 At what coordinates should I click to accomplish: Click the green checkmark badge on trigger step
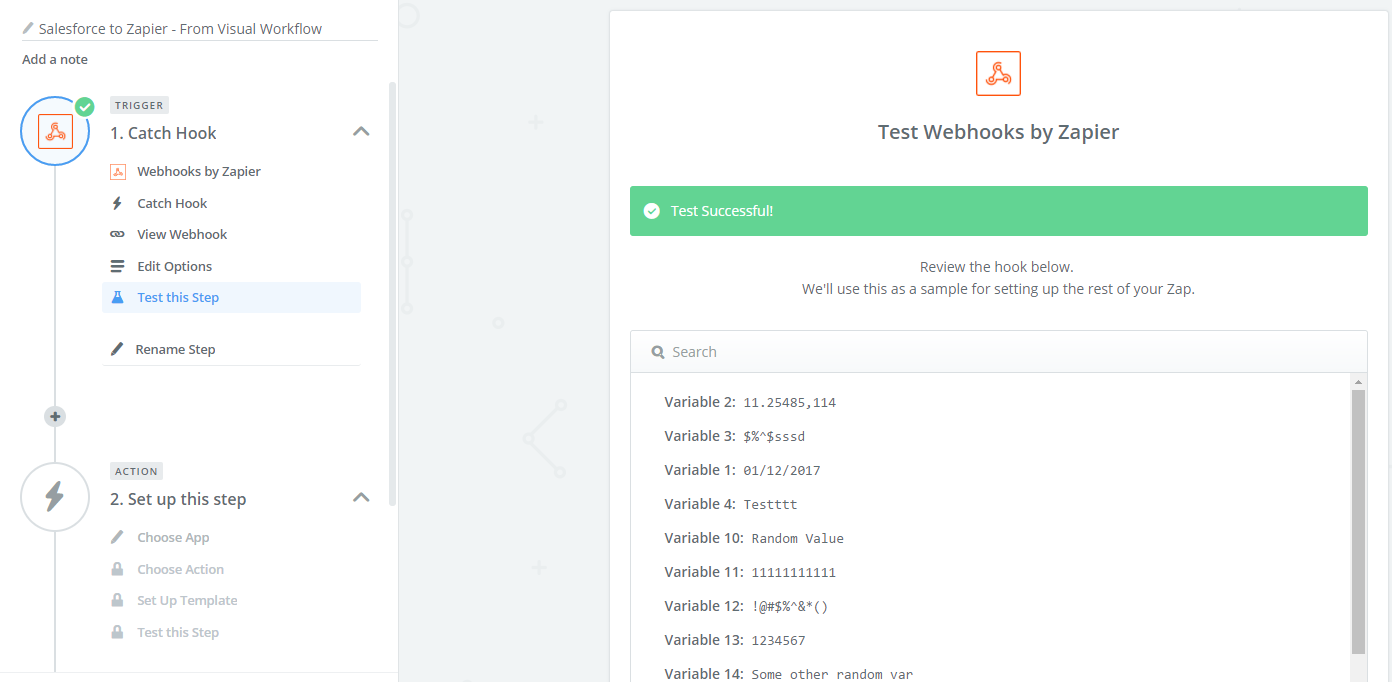85,106
